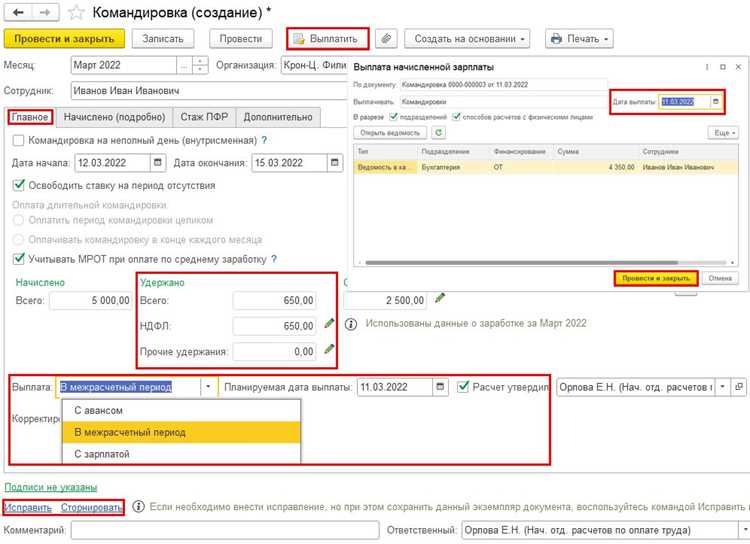
Task: Enable Командировка на неполный день checkbox
Action: 18,141
